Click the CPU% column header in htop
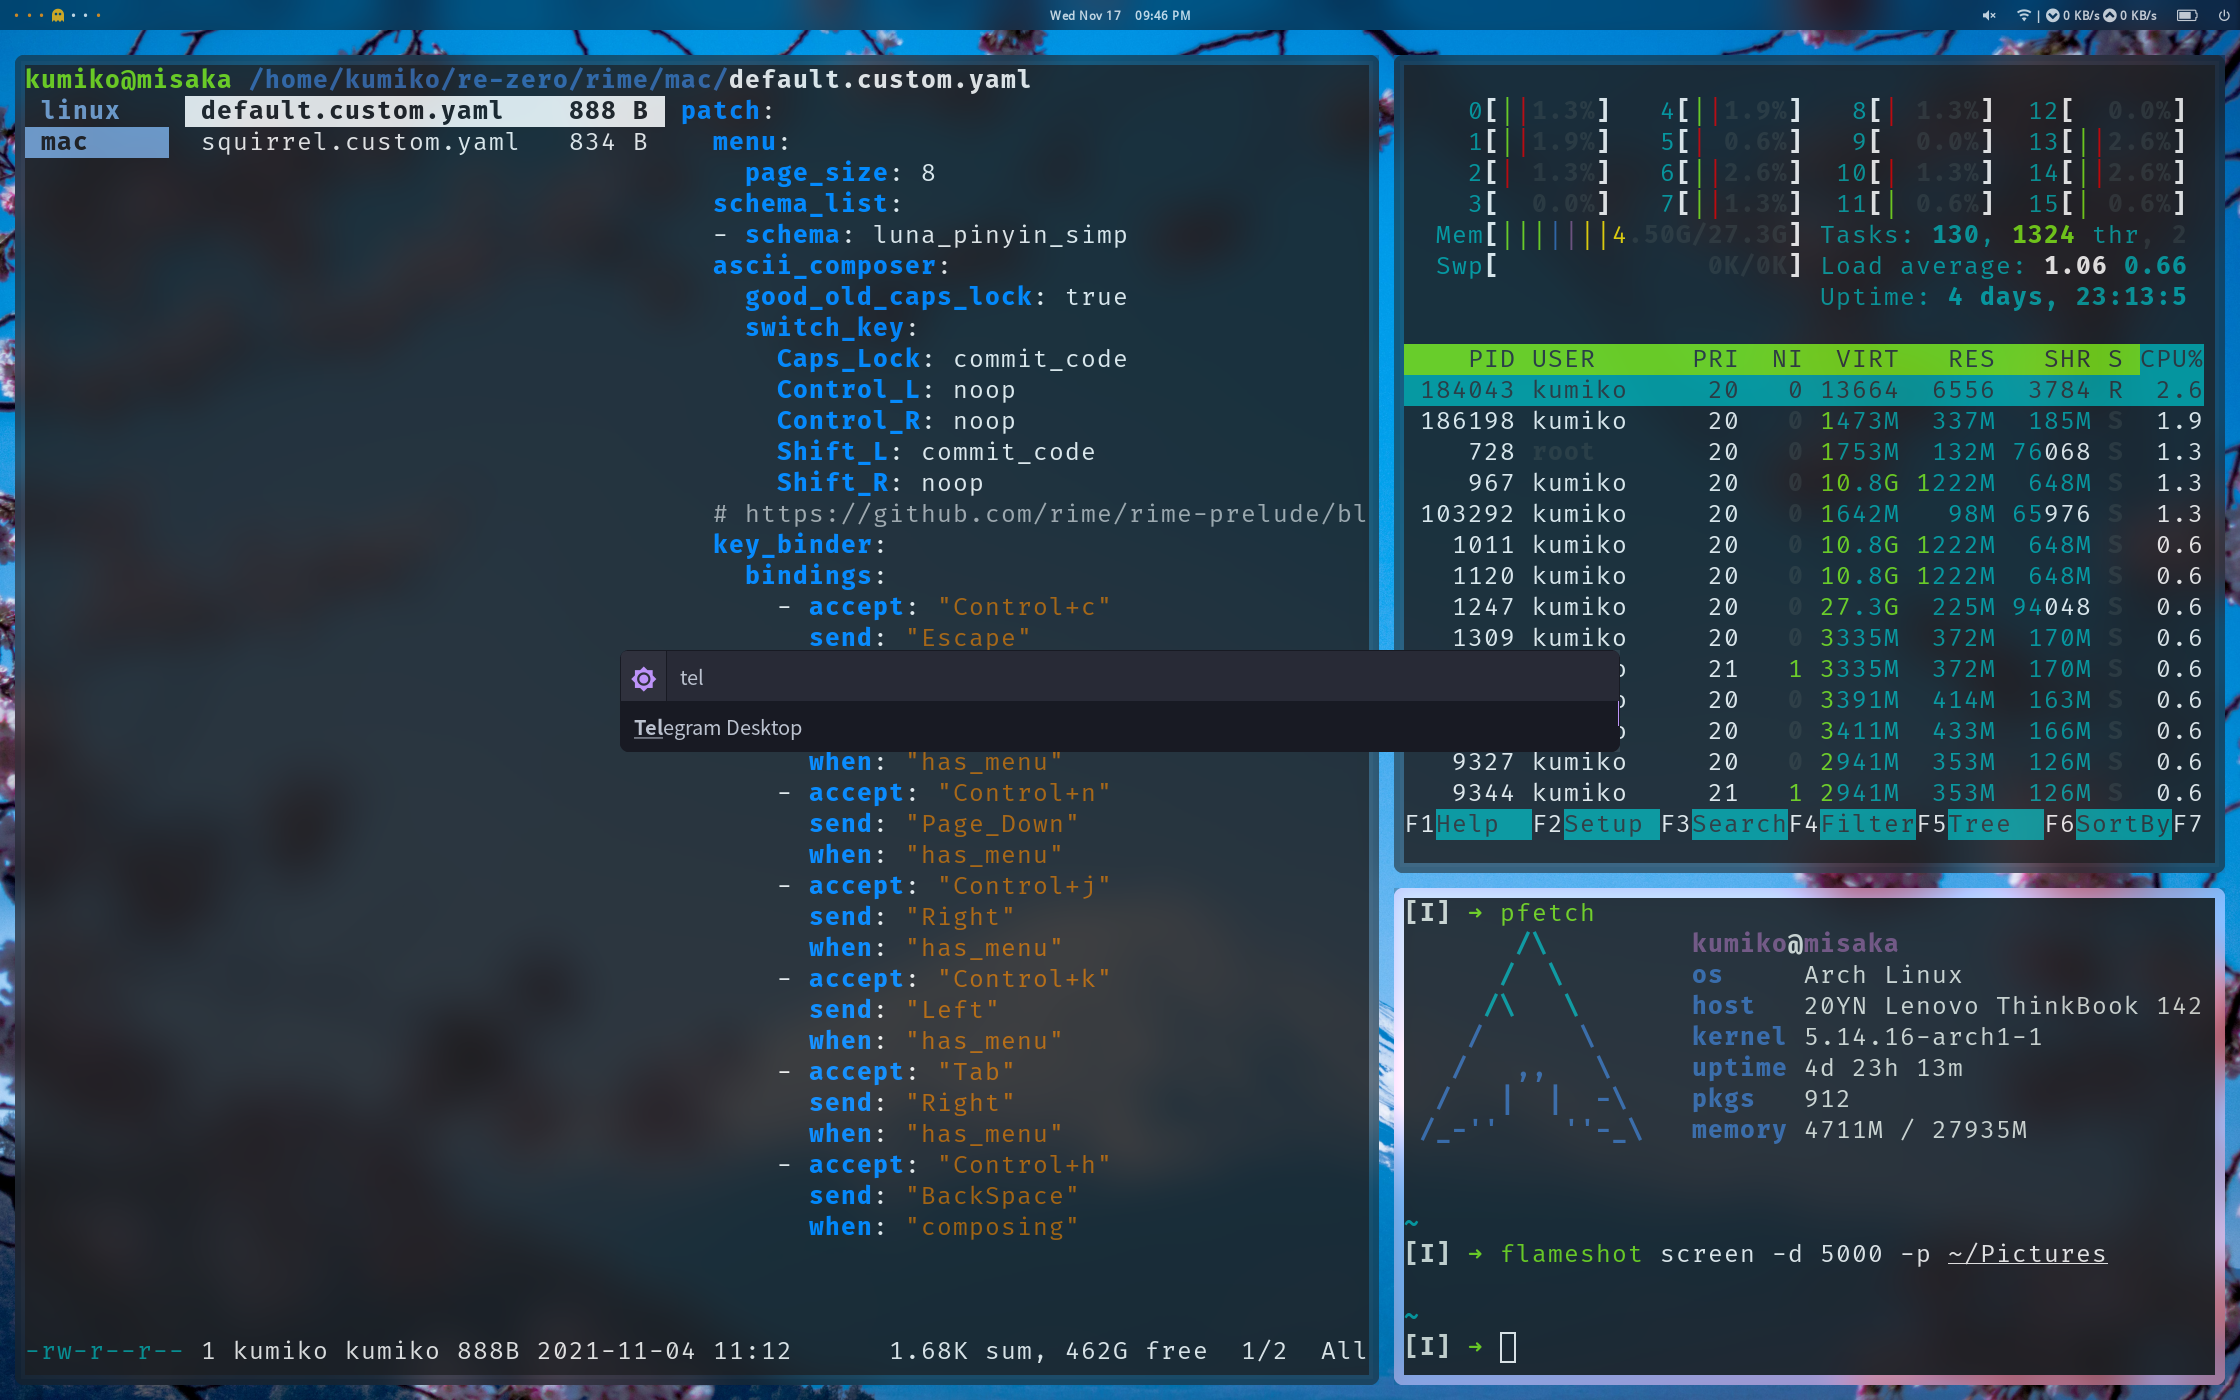The width and height of the screenshot is (2240, 1400). coord(2171,359)
